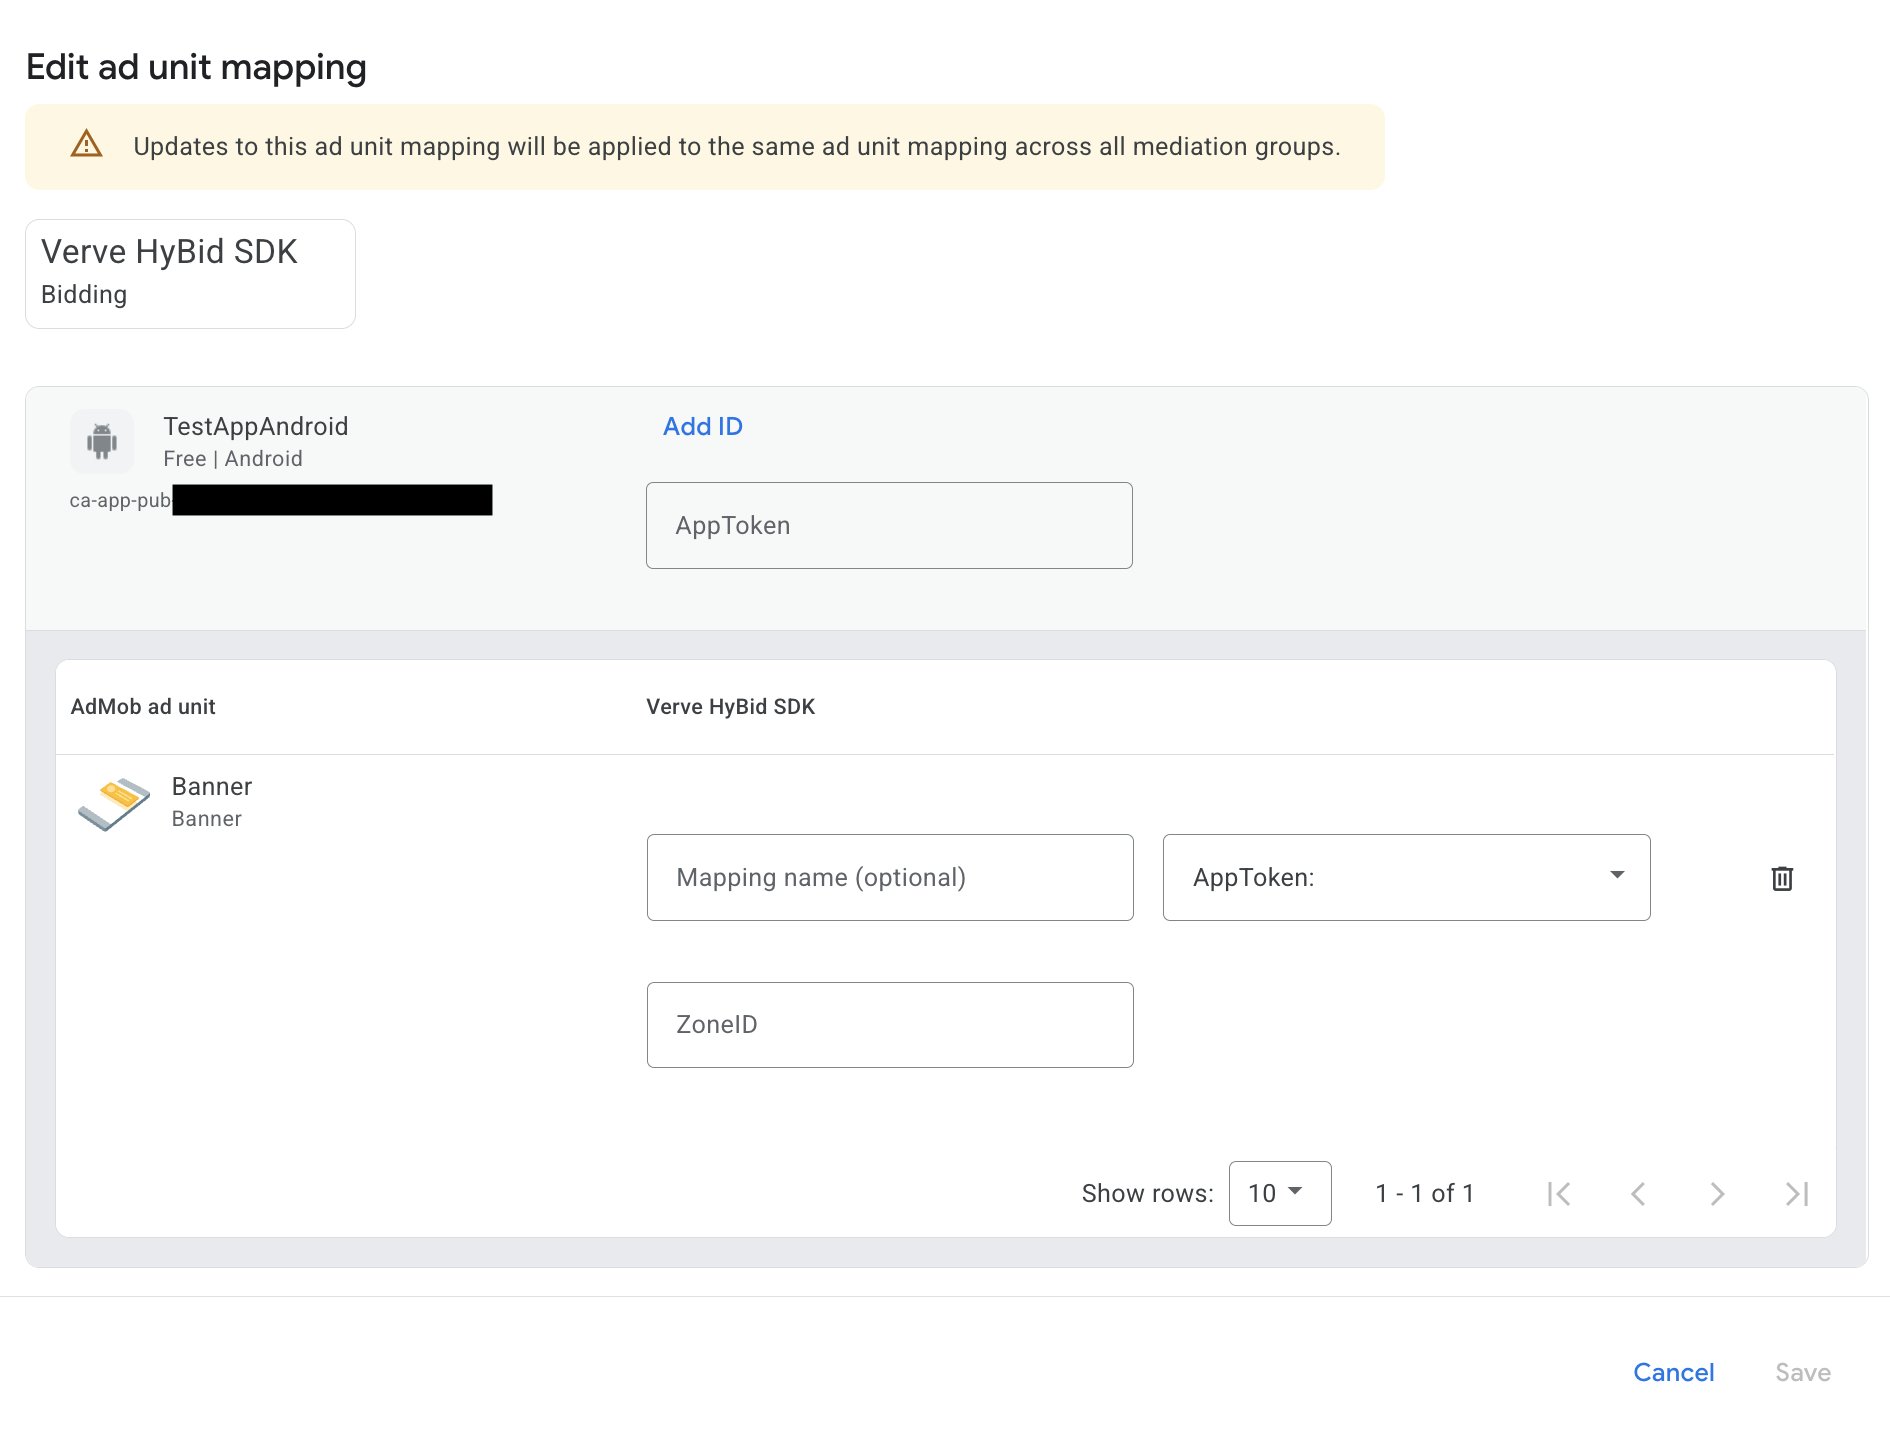
Task: Click the Cancel button
Action: coord(1673,1372)
